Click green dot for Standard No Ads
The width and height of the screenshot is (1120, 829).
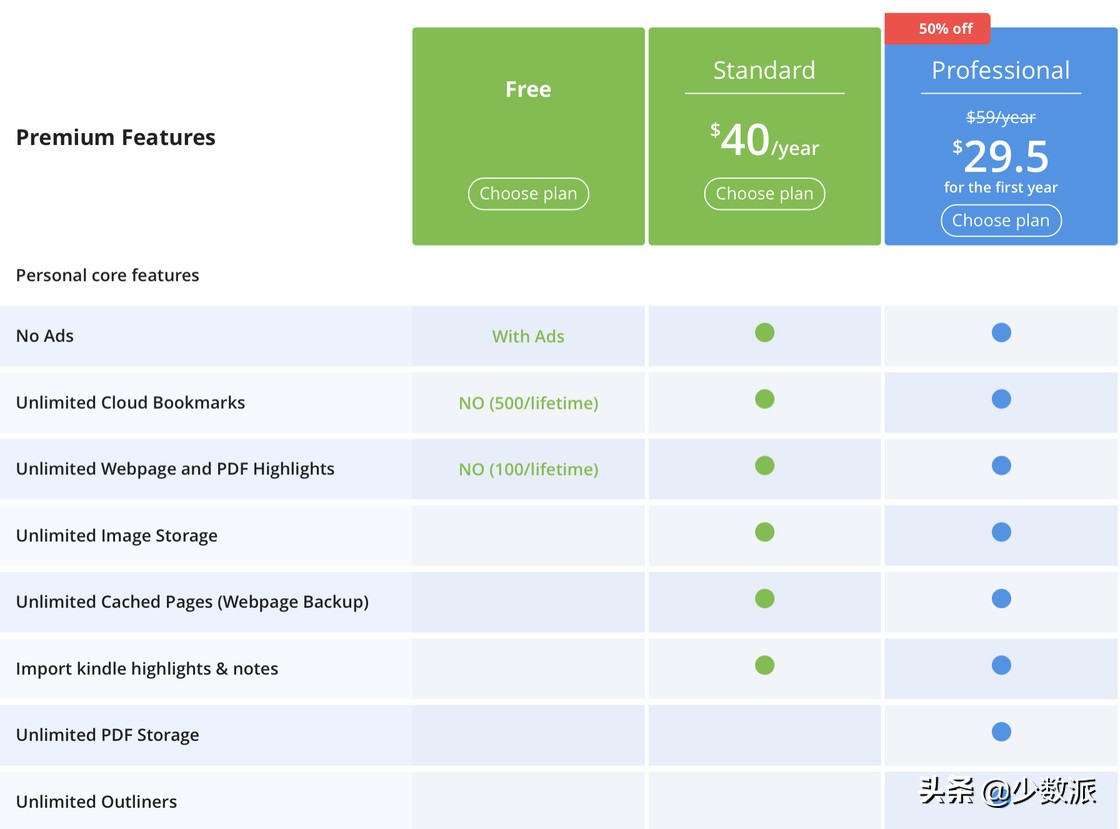[x=764, y=333]
